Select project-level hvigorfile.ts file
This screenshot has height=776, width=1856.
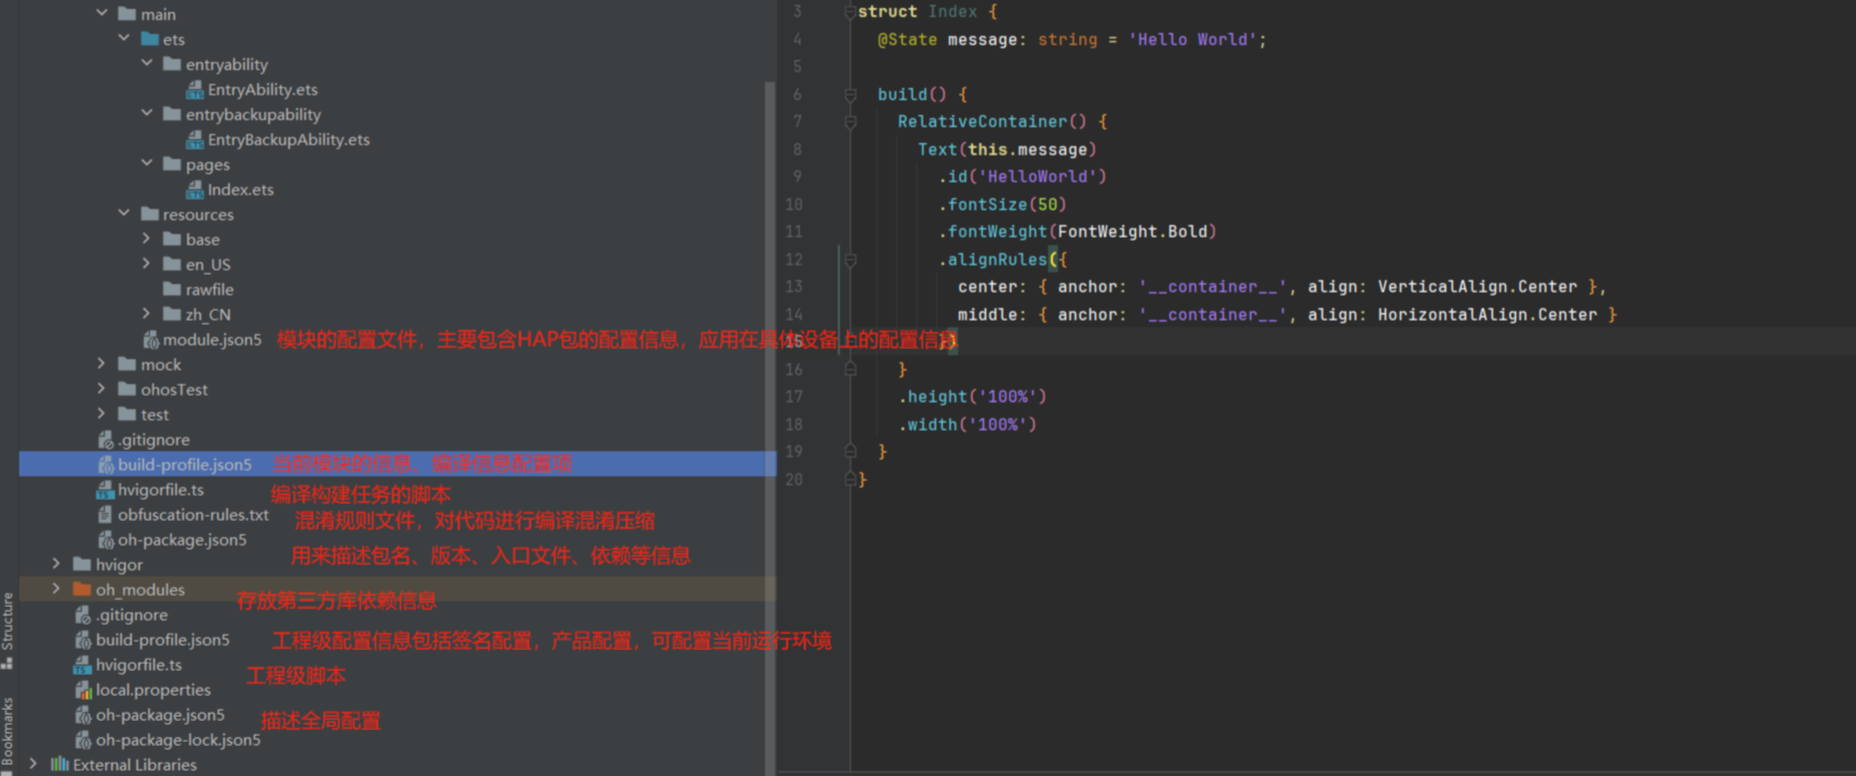click(x=139, y=664)
